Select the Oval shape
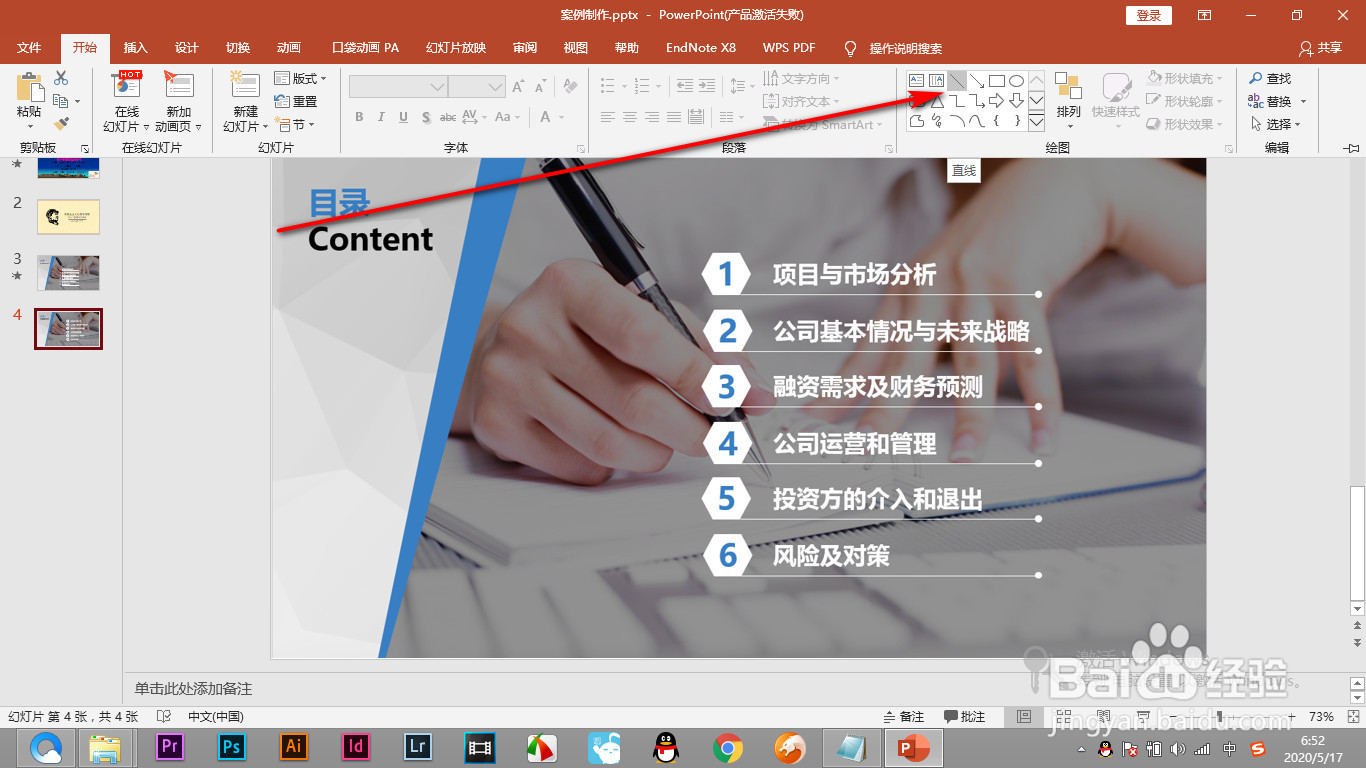Image resolution: width=1366 pixels, height=768 pixels. pyautogui.click(x=1016, y=81)
